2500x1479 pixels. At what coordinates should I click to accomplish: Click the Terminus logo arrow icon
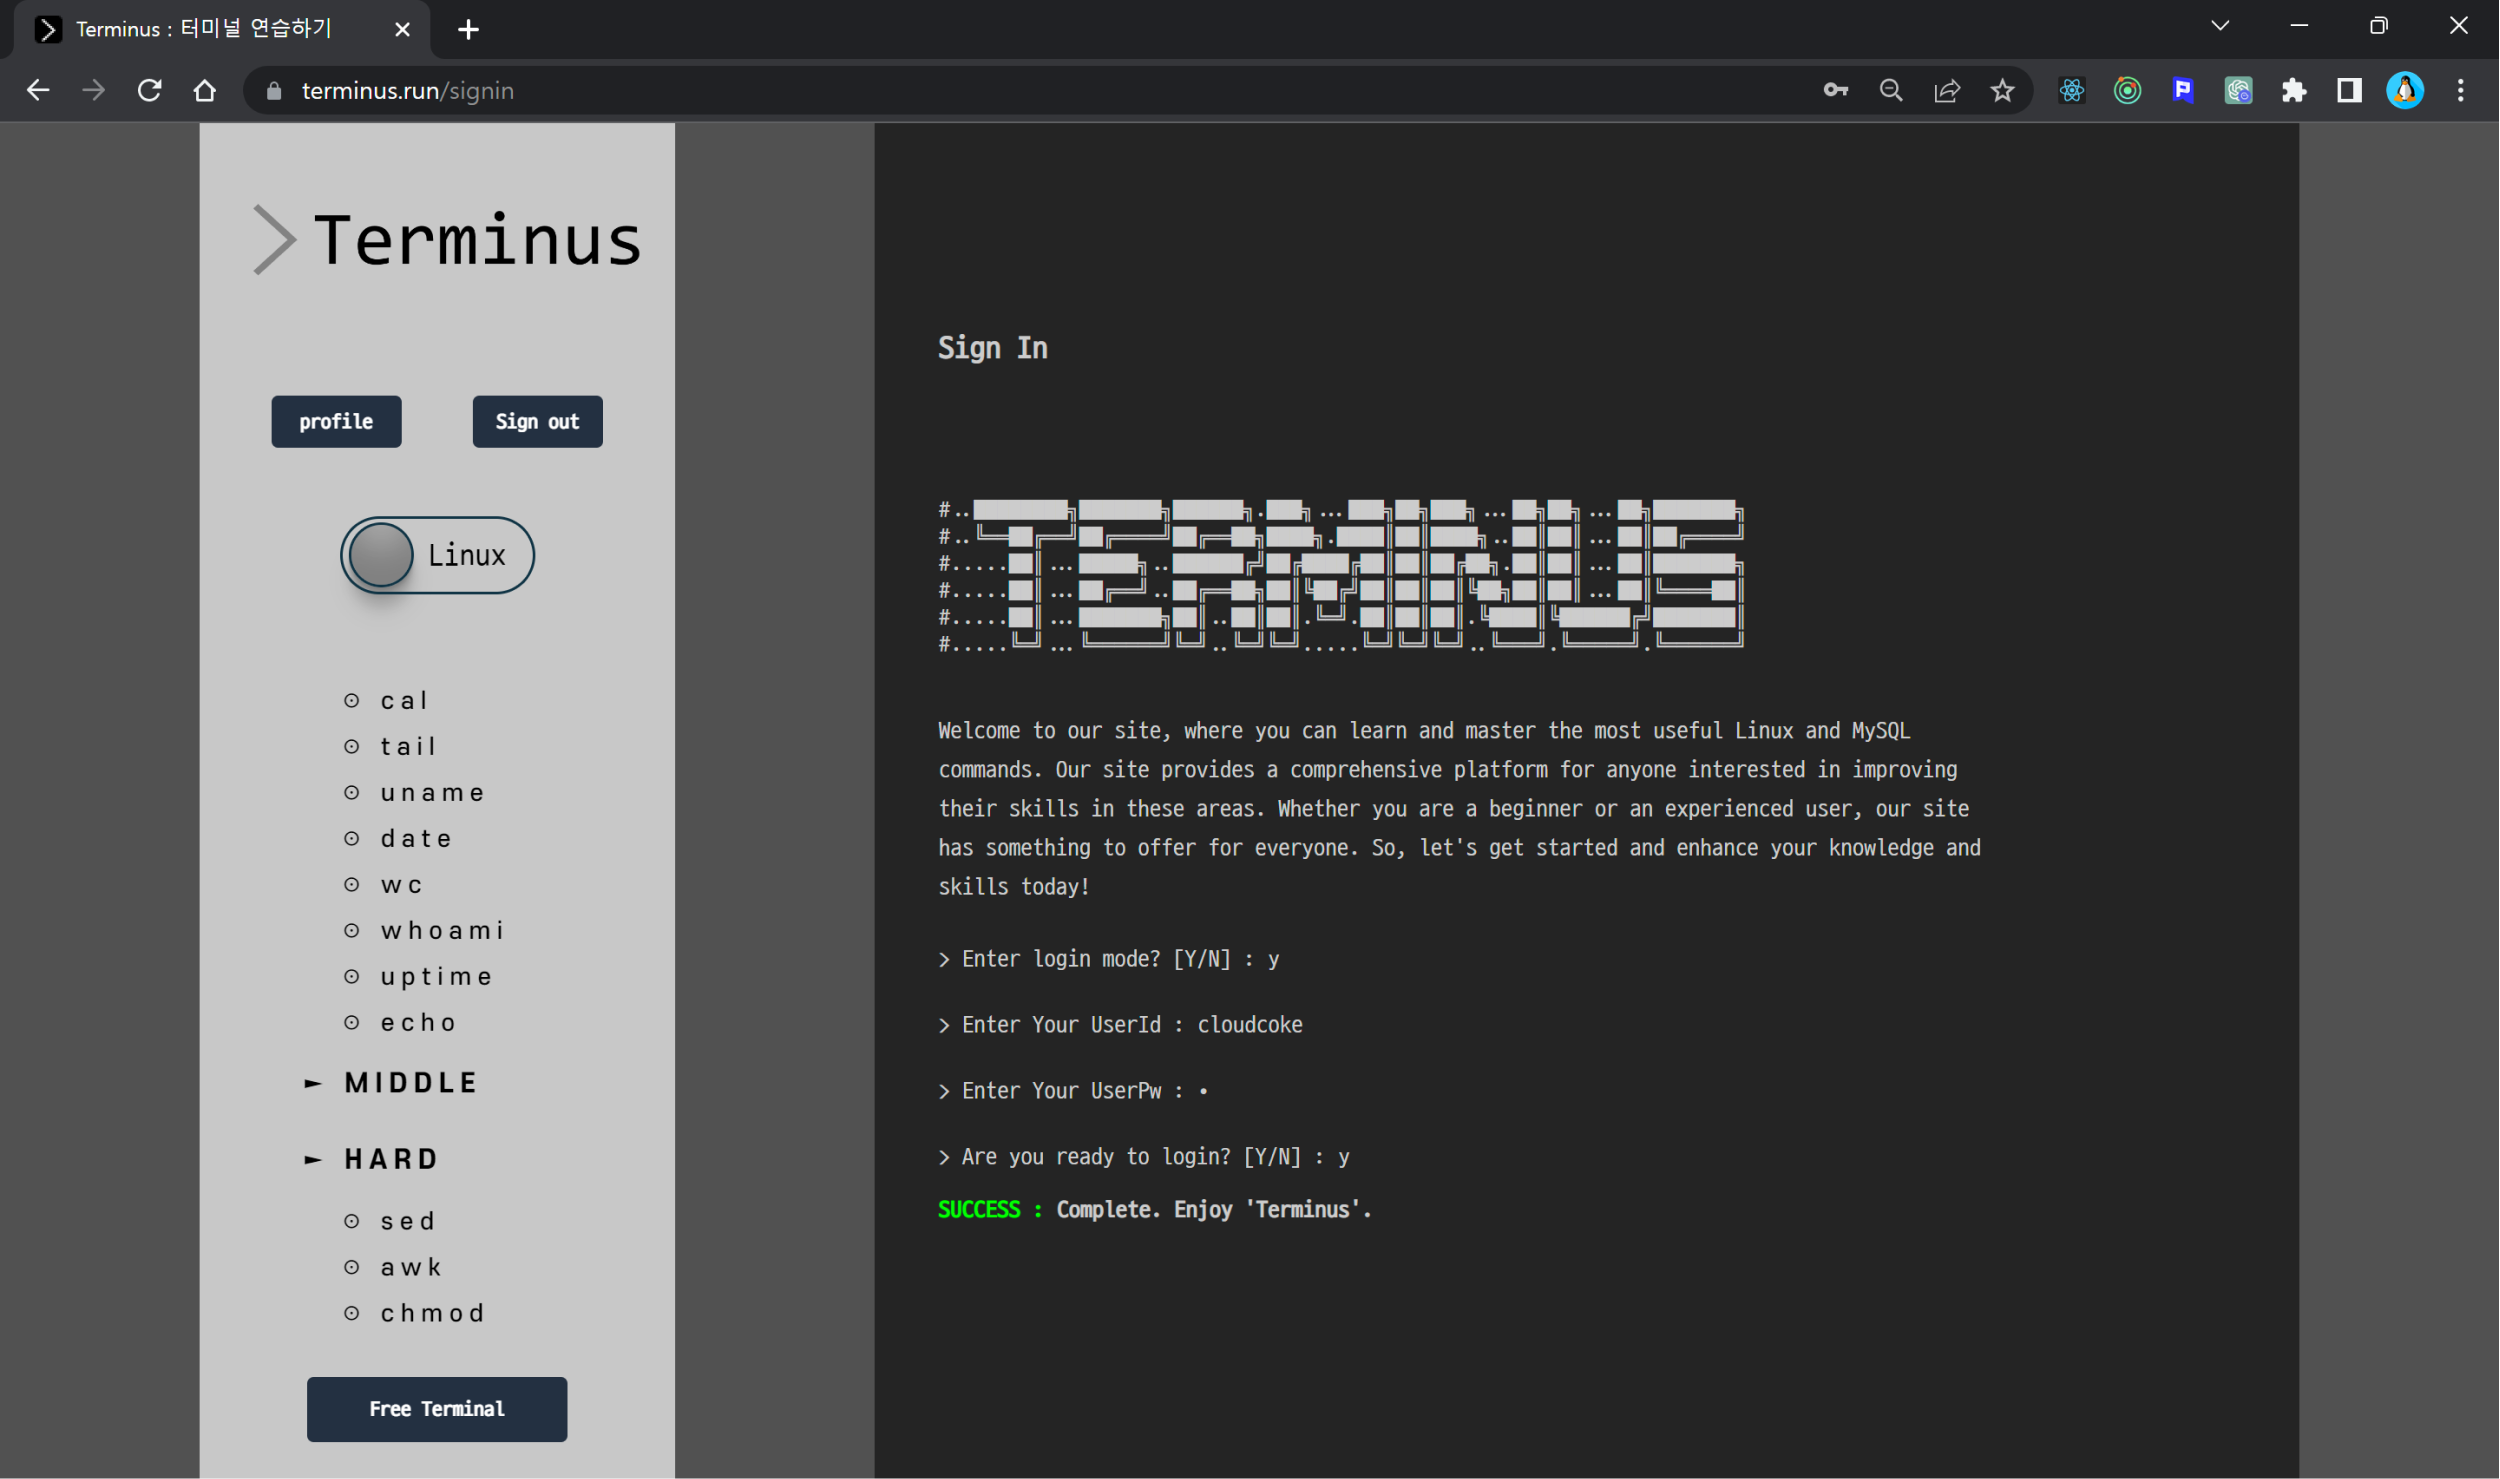tap(273, 240)
